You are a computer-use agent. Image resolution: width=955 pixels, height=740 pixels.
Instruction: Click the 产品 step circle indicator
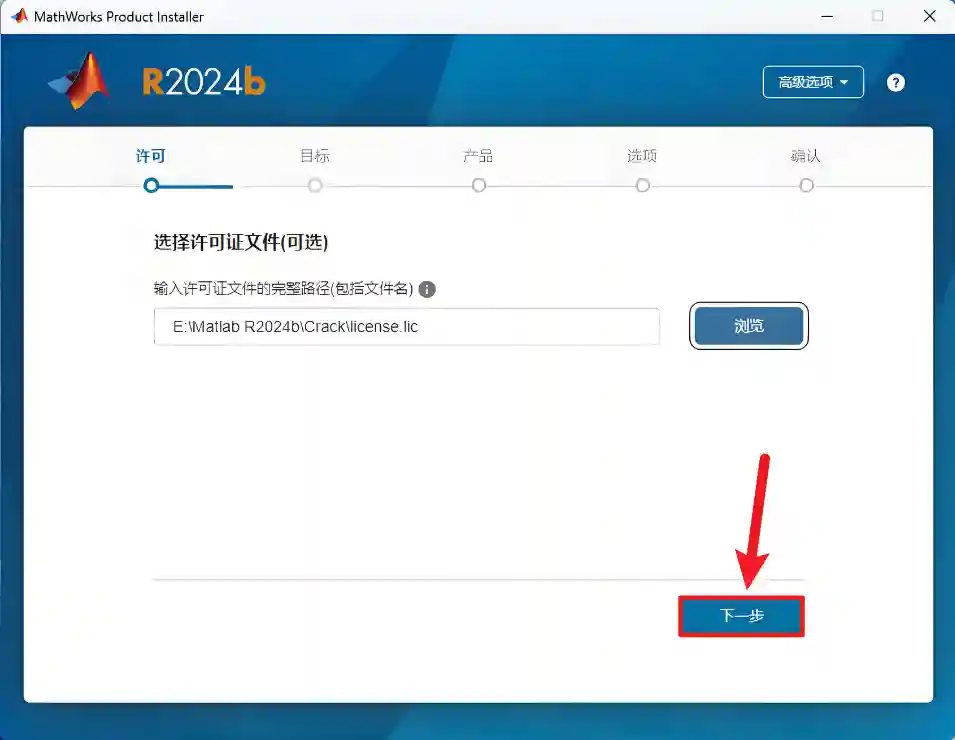click(479, 185)
